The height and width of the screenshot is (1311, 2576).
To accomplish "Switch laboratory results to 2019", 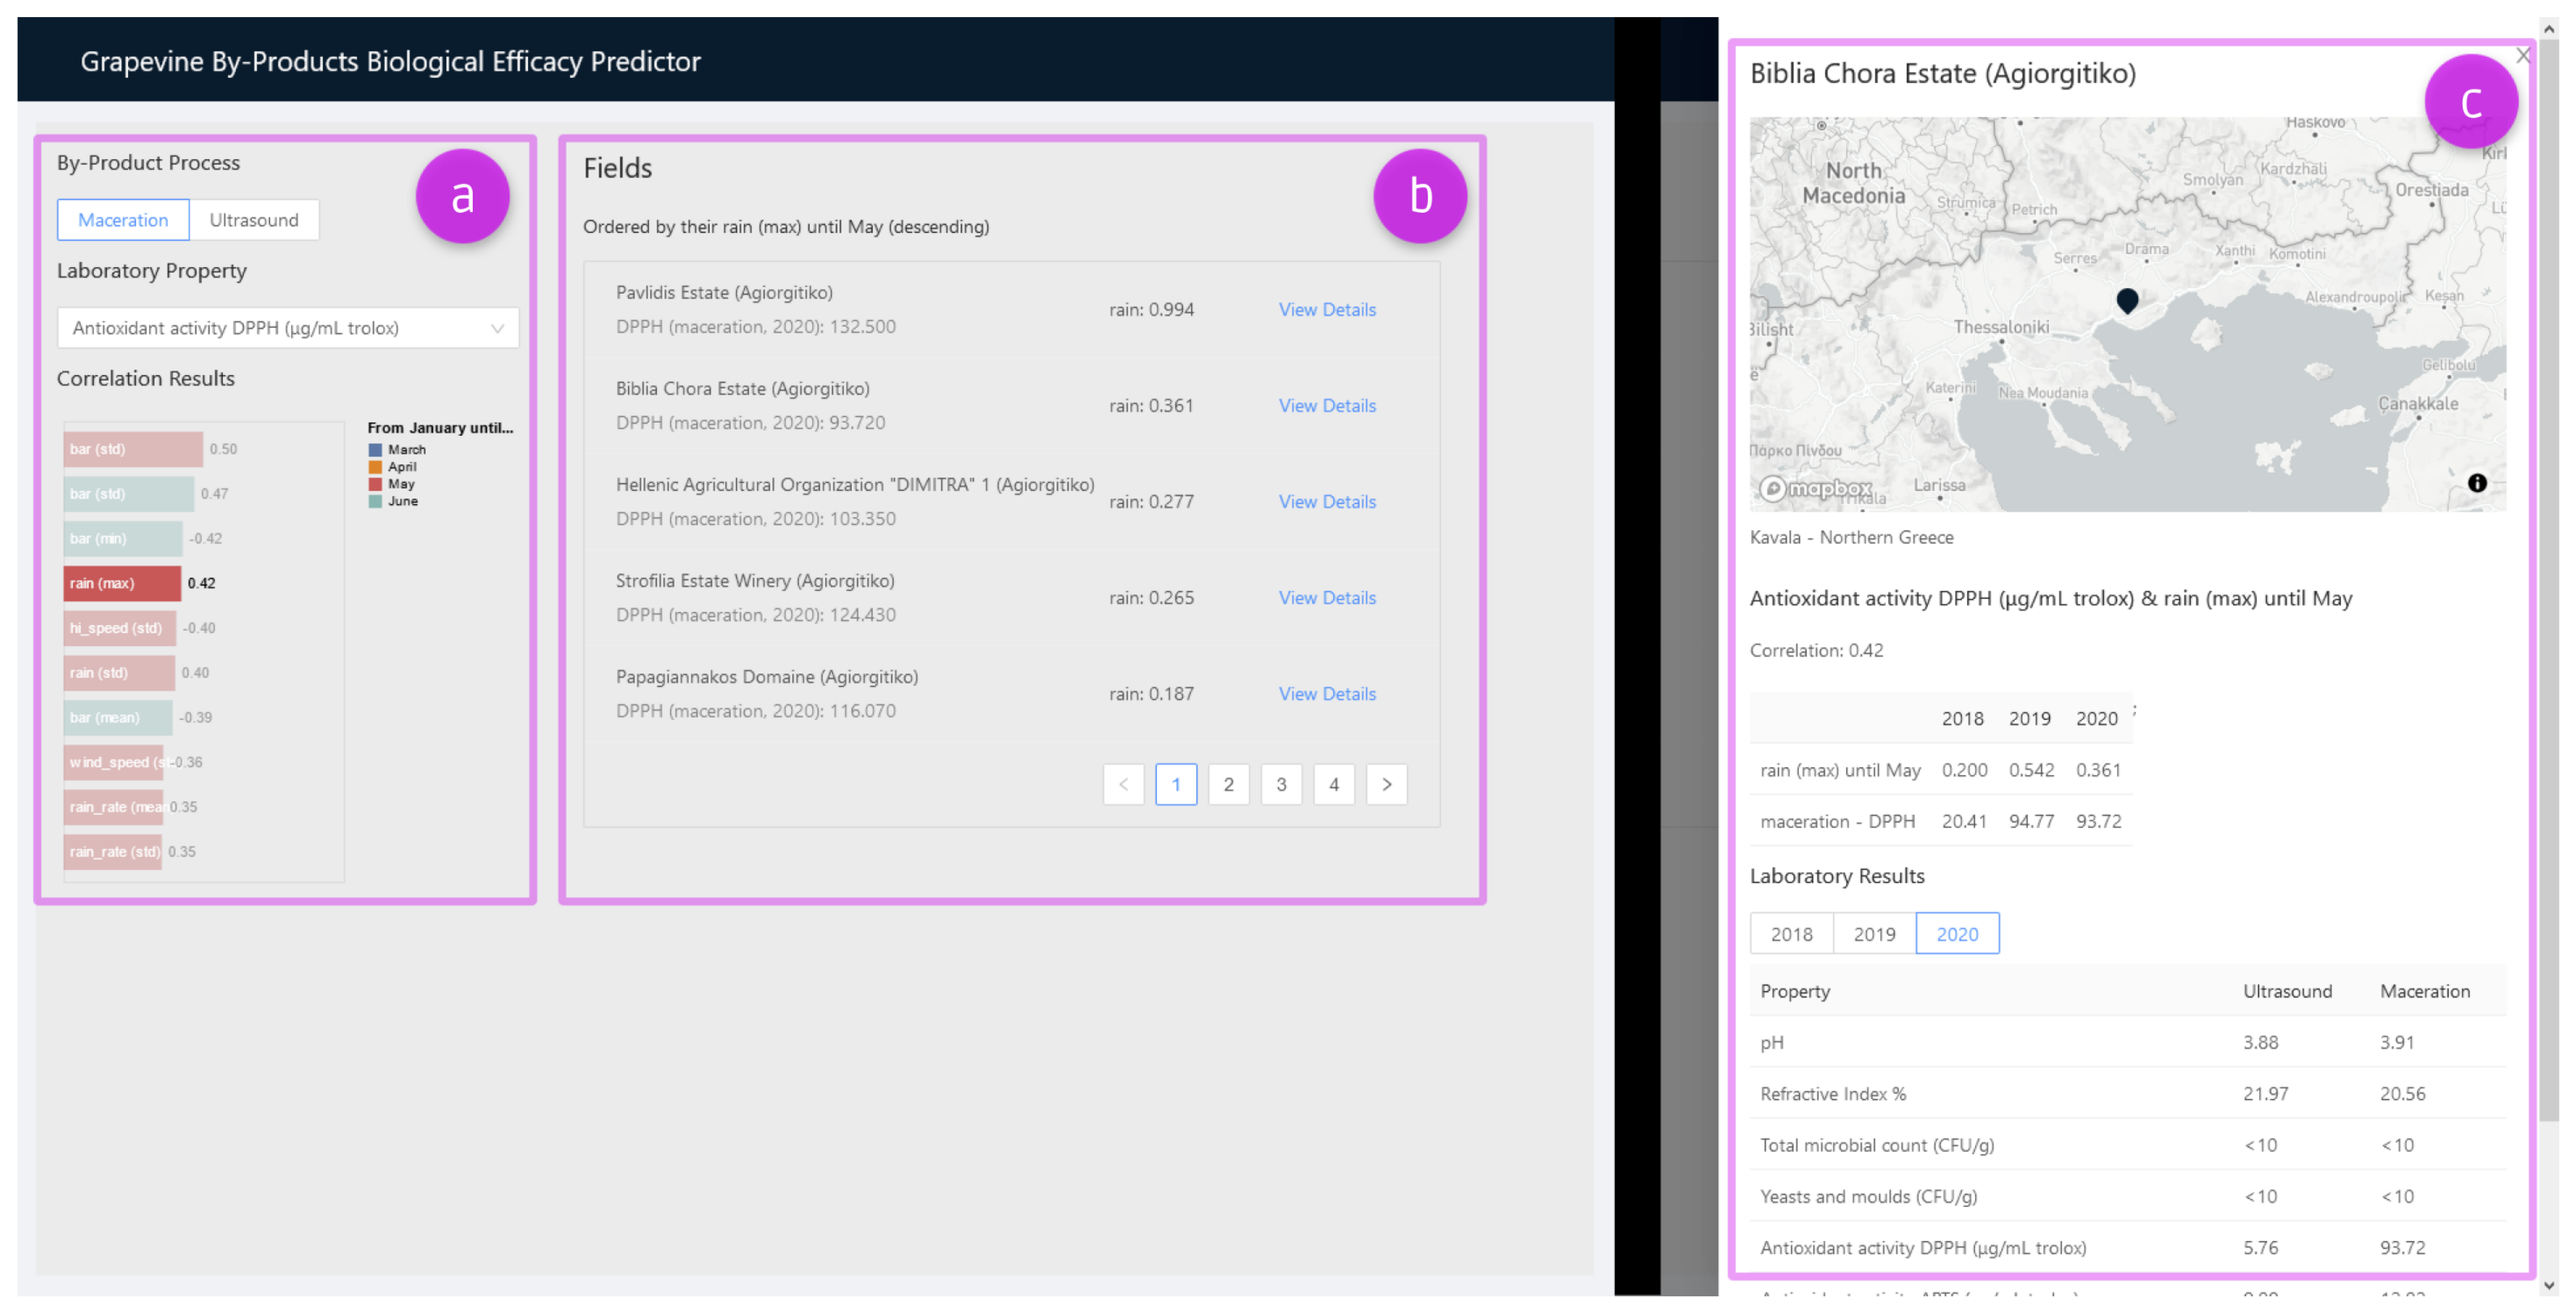I will 1874,933.
